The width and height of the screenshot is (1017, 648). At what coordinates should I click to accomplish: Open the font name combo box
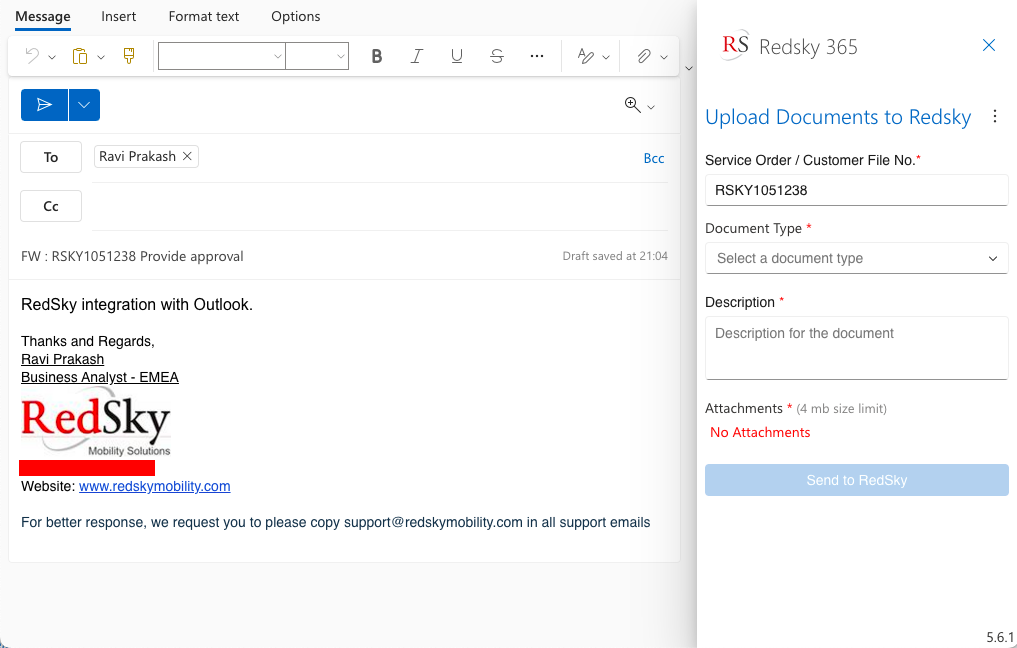coord(222,56)
